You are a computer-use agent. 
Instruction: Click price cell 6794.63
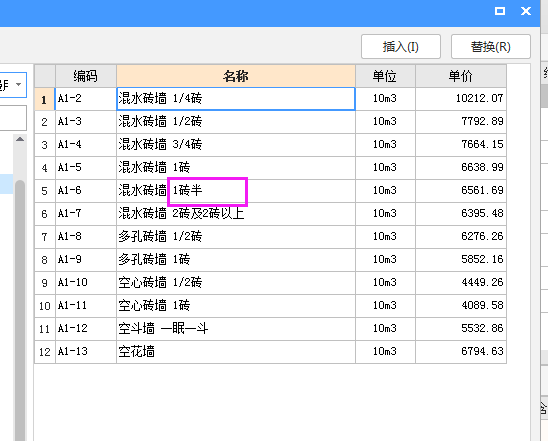point(461,352)
